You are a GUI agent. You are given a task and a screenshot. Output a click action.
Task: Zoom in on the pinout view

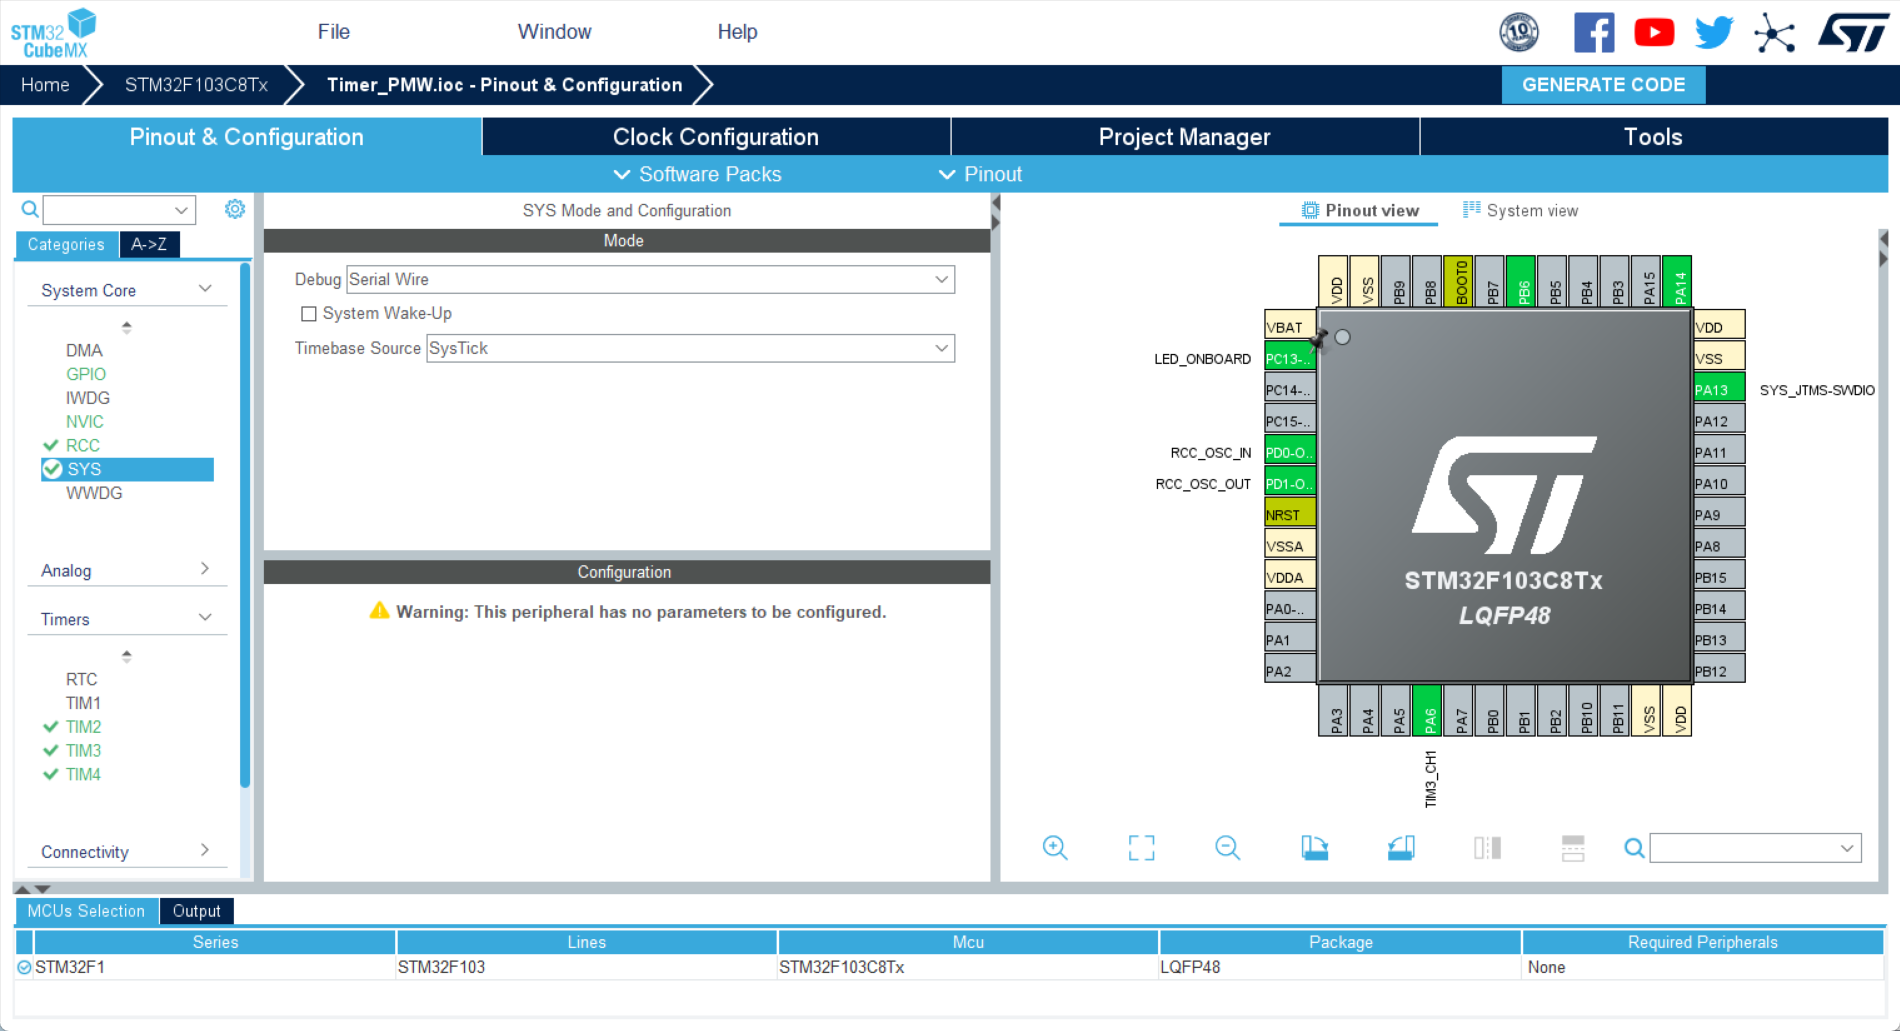tap(1055, 848)
